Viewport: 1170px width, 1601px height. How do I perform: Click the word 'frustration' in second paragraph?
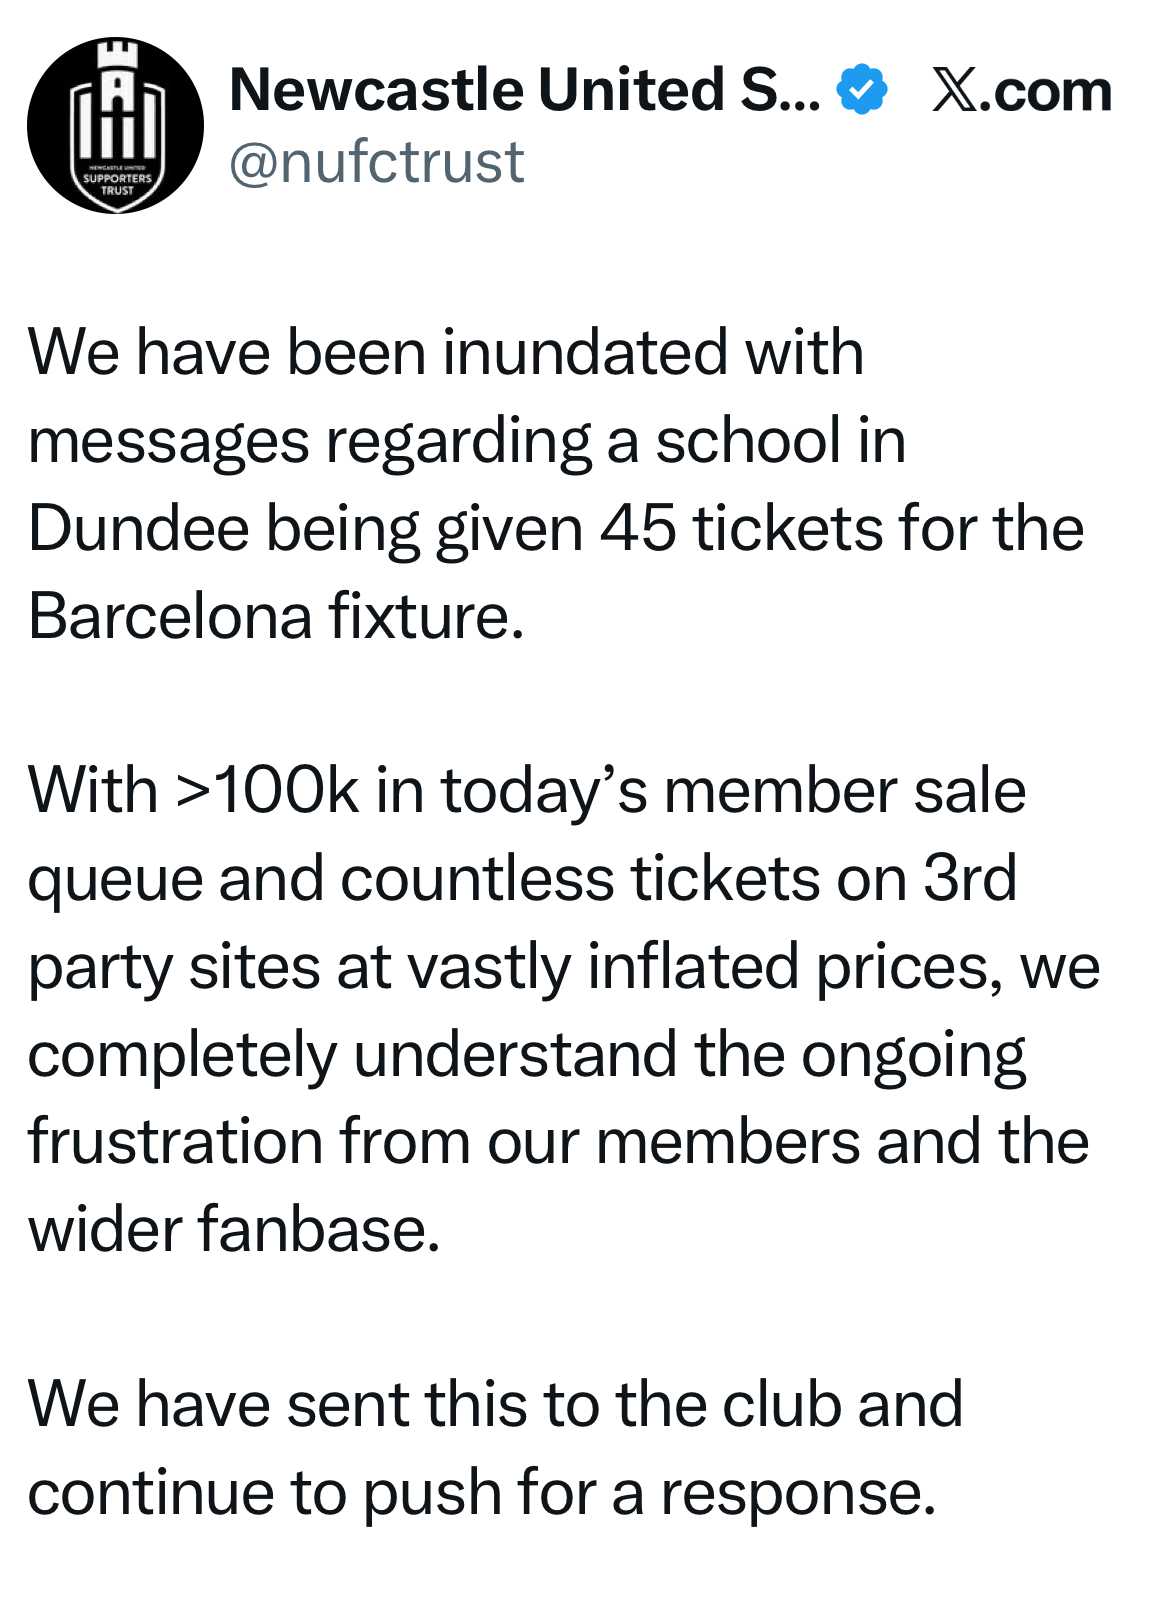pos(175,1141)
